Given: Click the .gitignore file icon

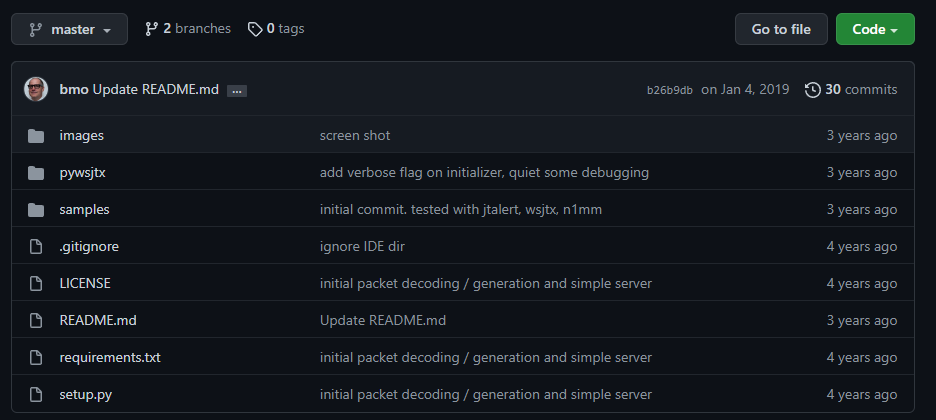Looking at the screenshot, I should 36,247.
